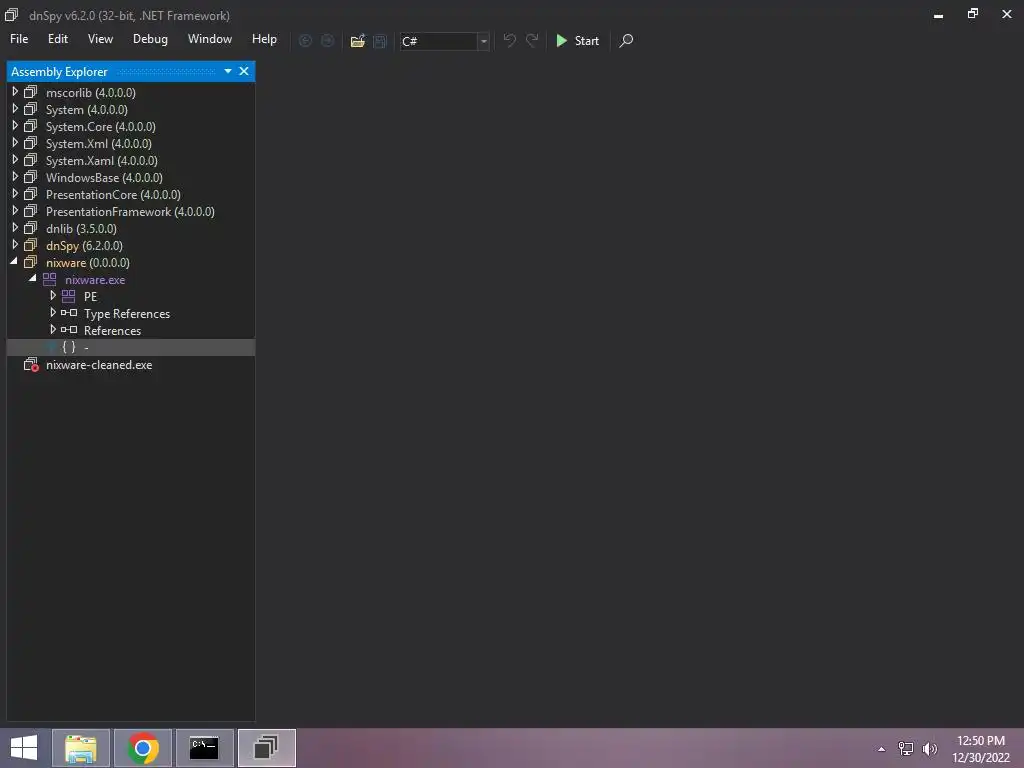This screenshot has width=1024, height=768.
Task: Select System.Xaml (4.0.0.0) tree row
Action: pyautogui.click(x=131, y=161)
